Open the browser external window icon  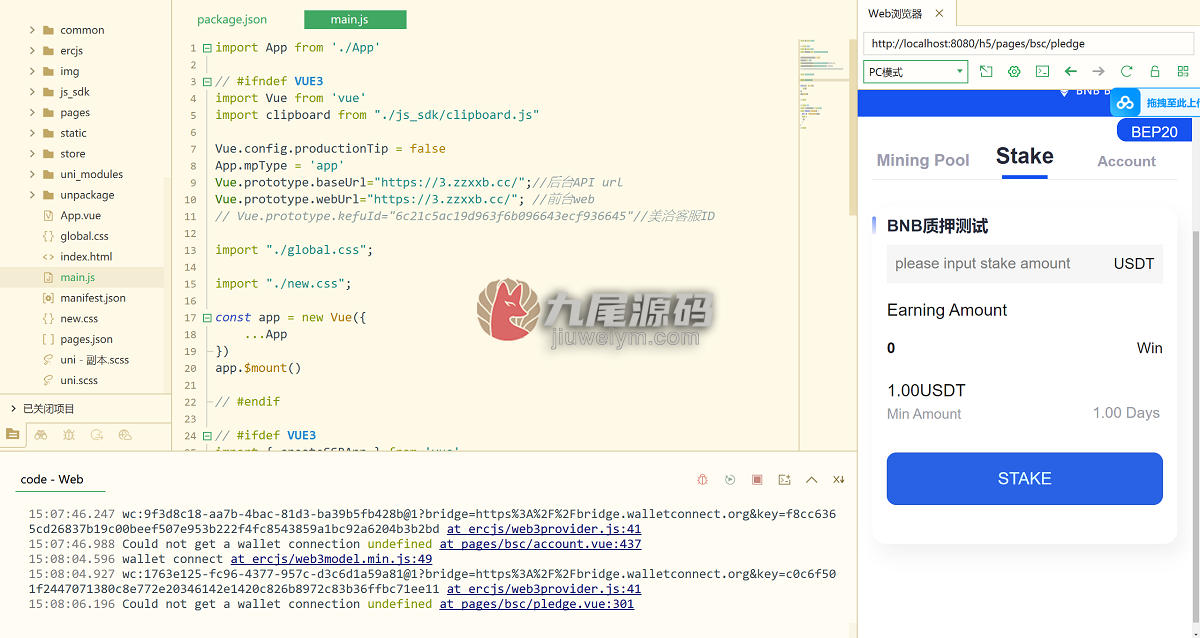tap(986, 72)
